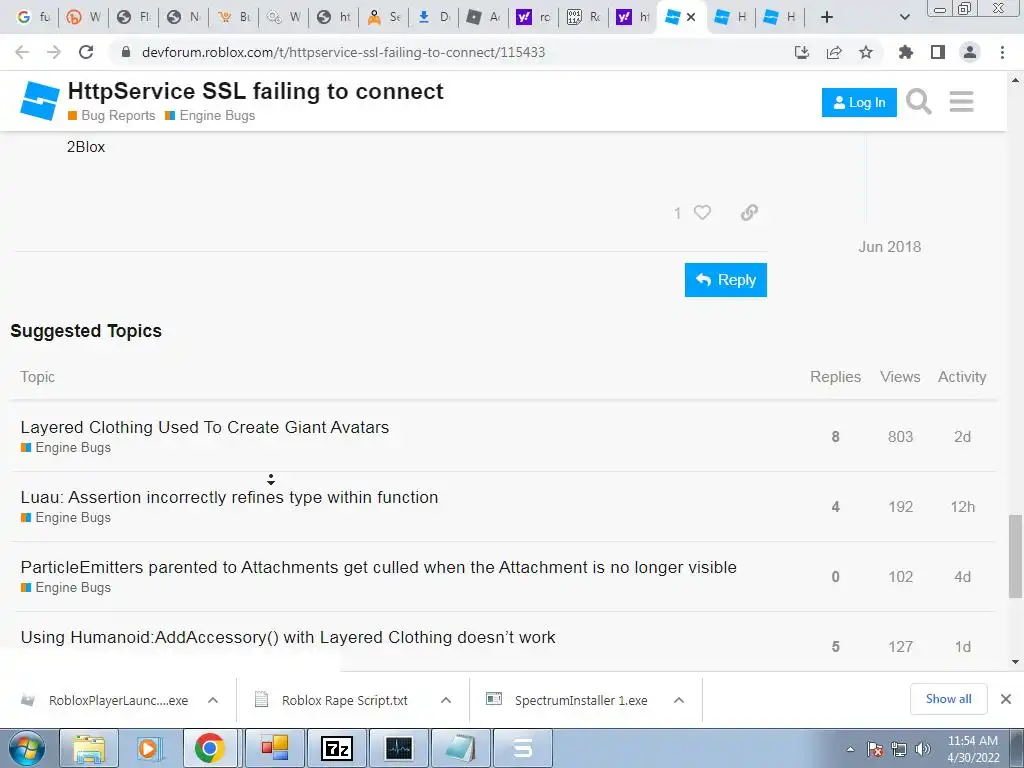
Task: Open Chrome's three-dot menu
Action: coord(1002,52)
